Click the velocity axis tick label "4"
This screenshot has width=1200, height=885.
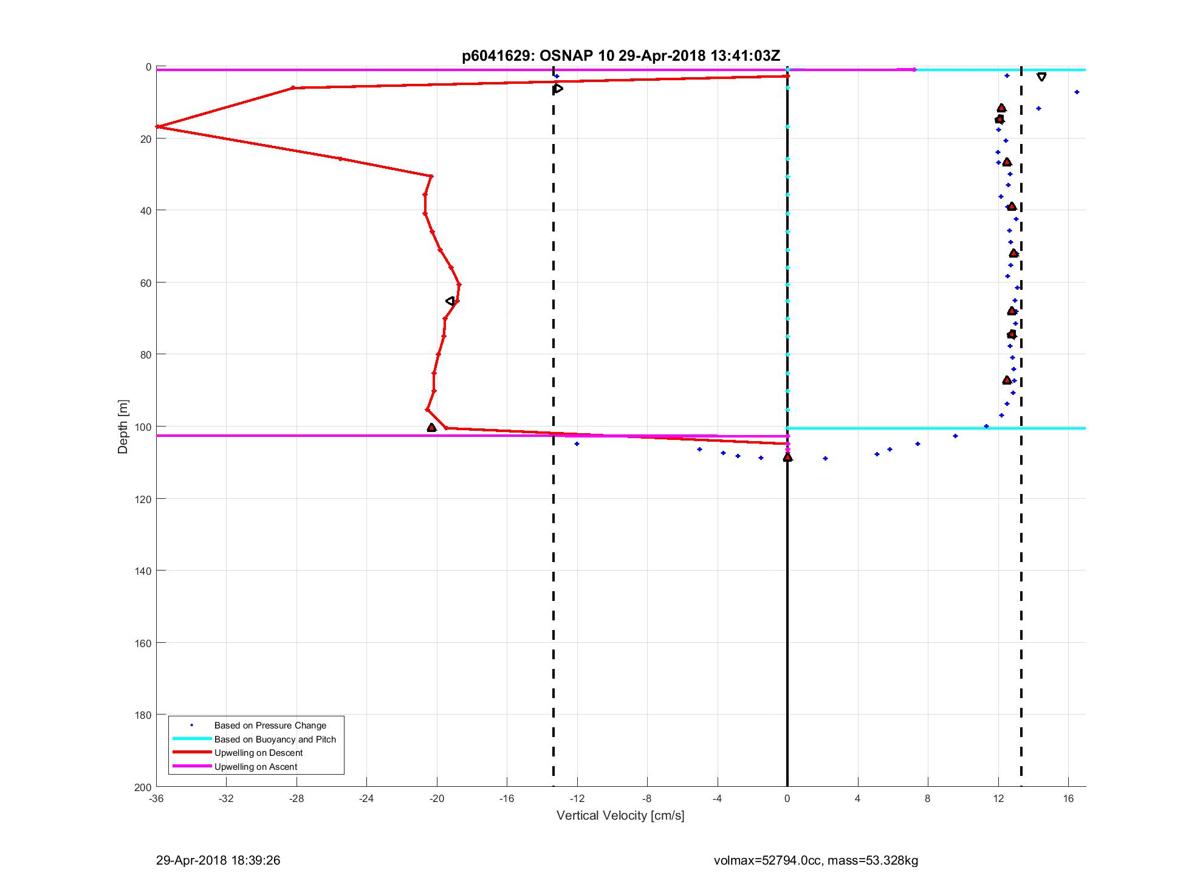(858, 800)
